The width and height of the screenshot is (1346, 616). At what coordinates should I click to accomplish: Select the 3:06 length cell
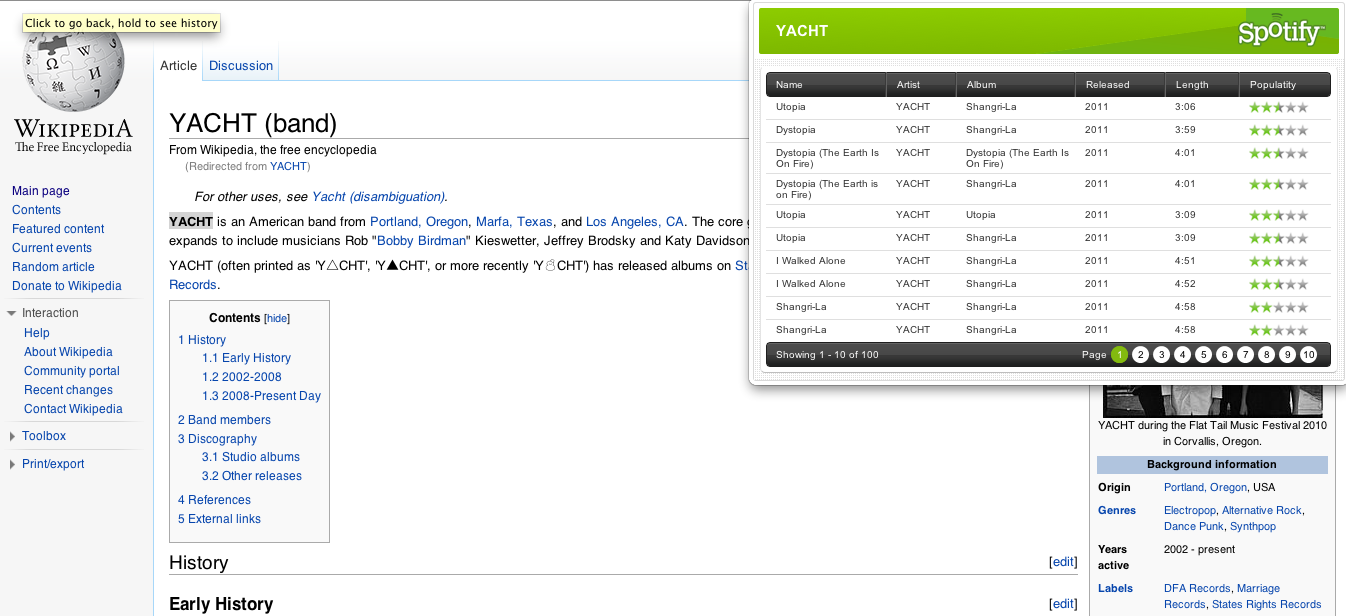pyautogui.click(x=1186, y=107)
